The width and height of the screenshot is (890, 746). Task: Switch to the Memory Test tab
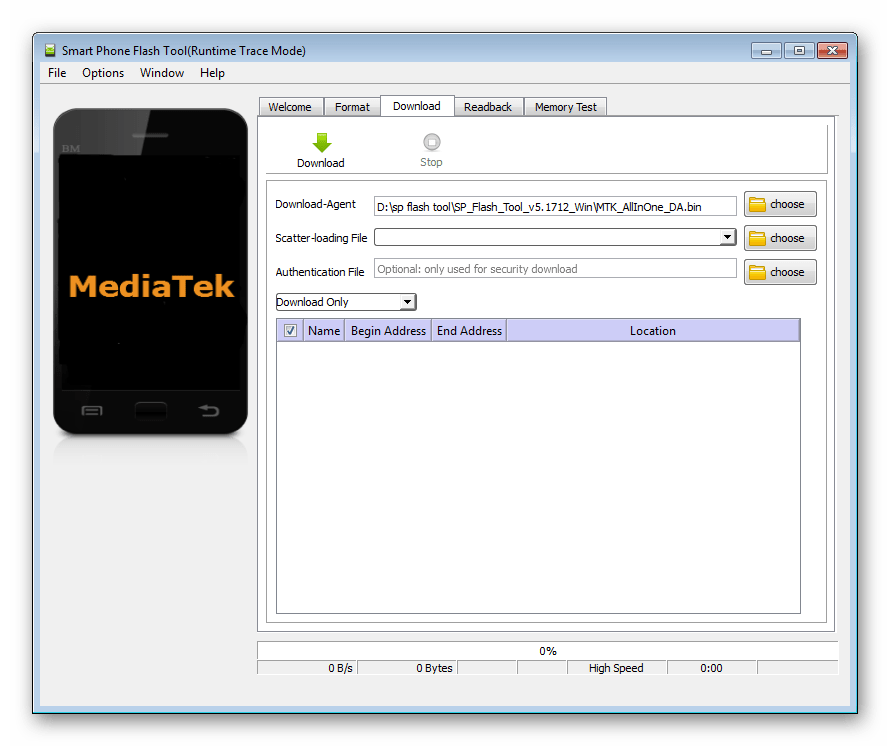565,107
